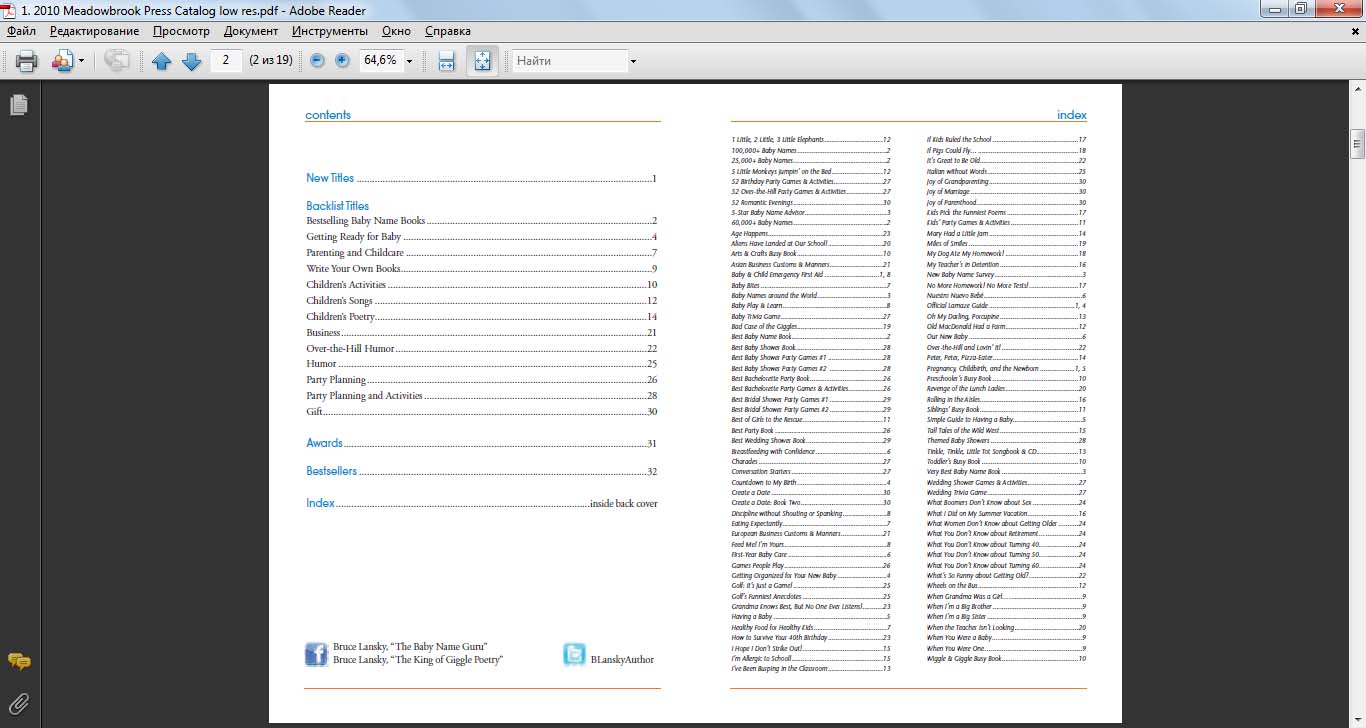Open the Pages thumbnails panel in sidebar
The width and height of the screenshot is (1366, 728).
point(19,104)
